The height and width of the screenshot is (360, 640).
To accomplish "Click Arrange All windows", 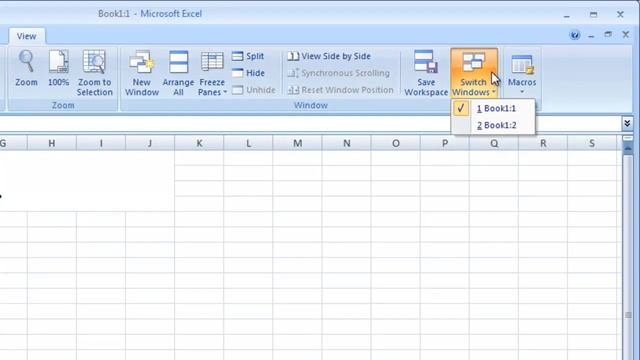I will click(178, 73).
